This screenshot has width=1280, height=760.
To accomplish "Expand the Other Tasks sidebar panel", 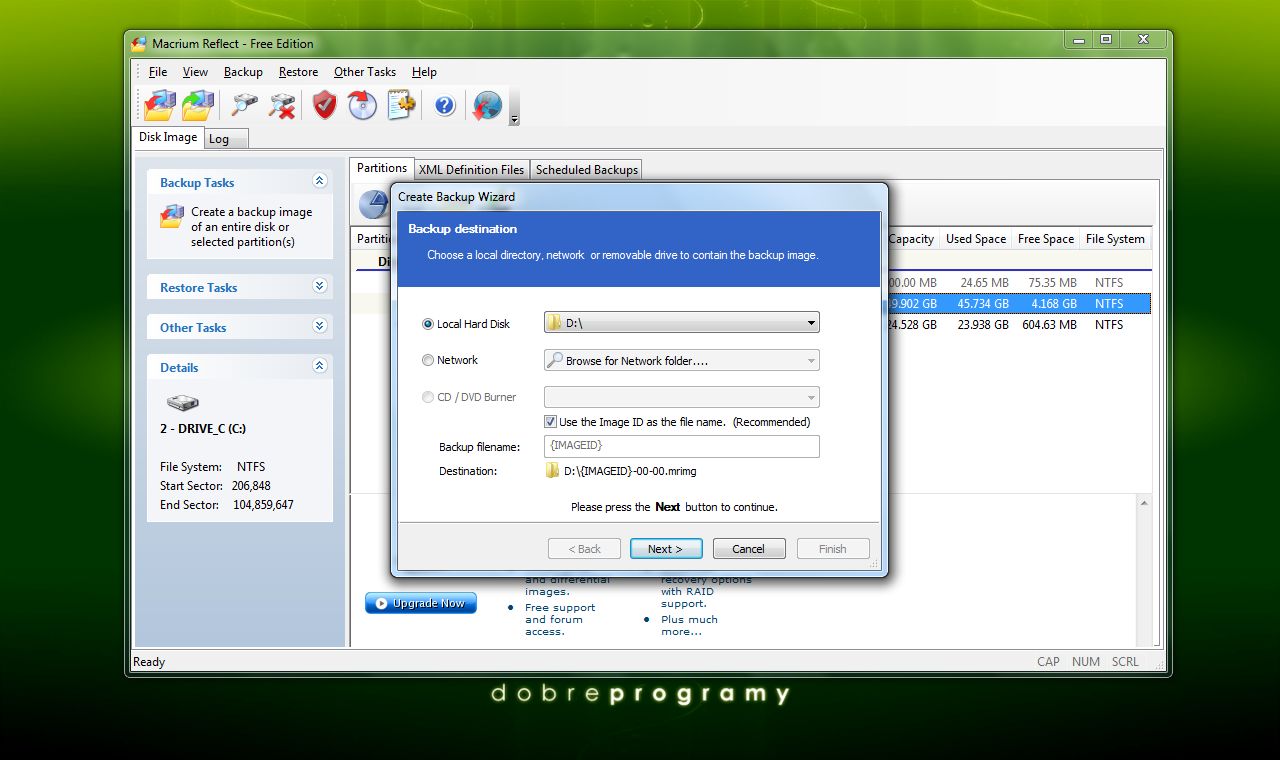I will pyautogui.click(x=320, y=326).
